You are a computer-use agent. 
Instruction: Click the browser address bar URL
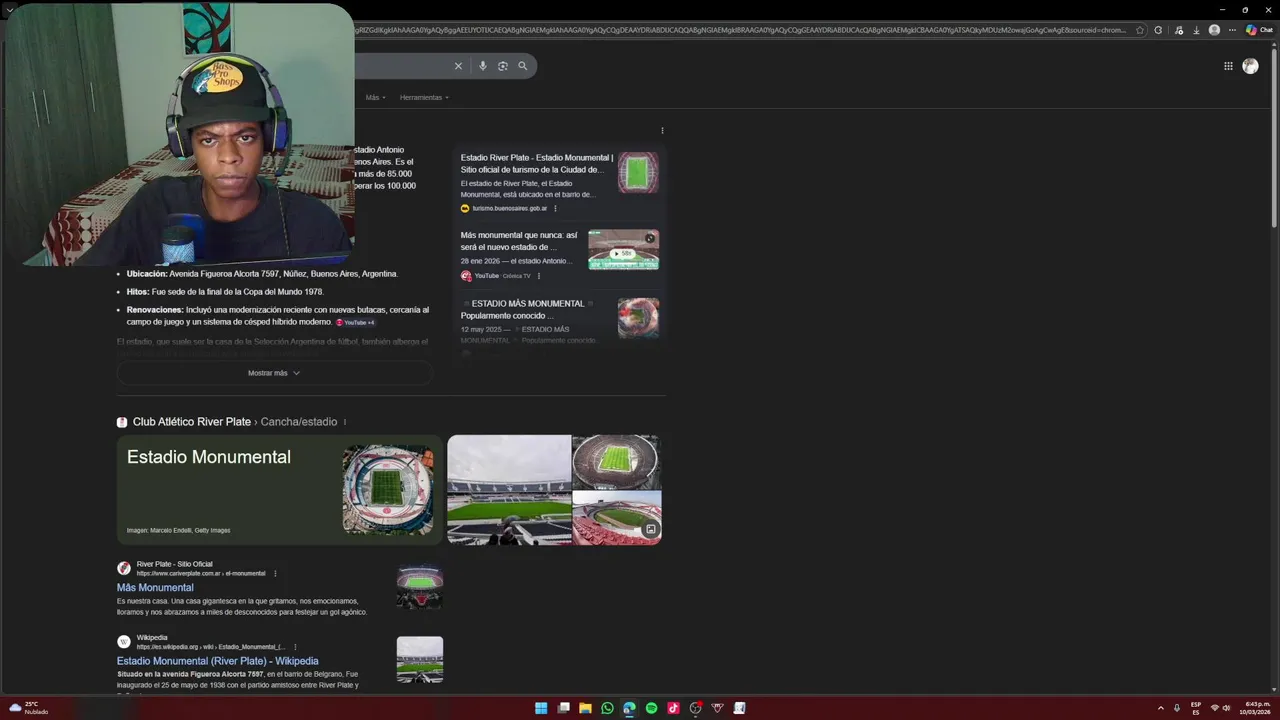pos(740,30)
